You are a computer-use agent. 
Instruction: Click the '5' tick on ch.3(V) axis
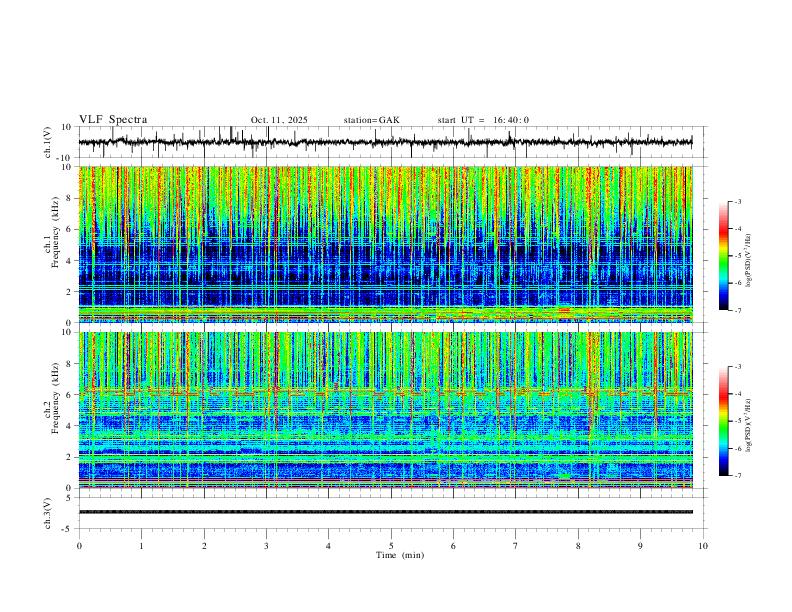70,498
